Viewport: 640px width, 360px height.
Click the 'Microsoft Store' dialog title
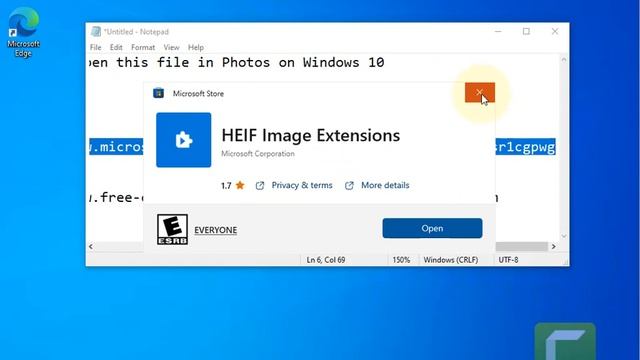click(198, 93)
